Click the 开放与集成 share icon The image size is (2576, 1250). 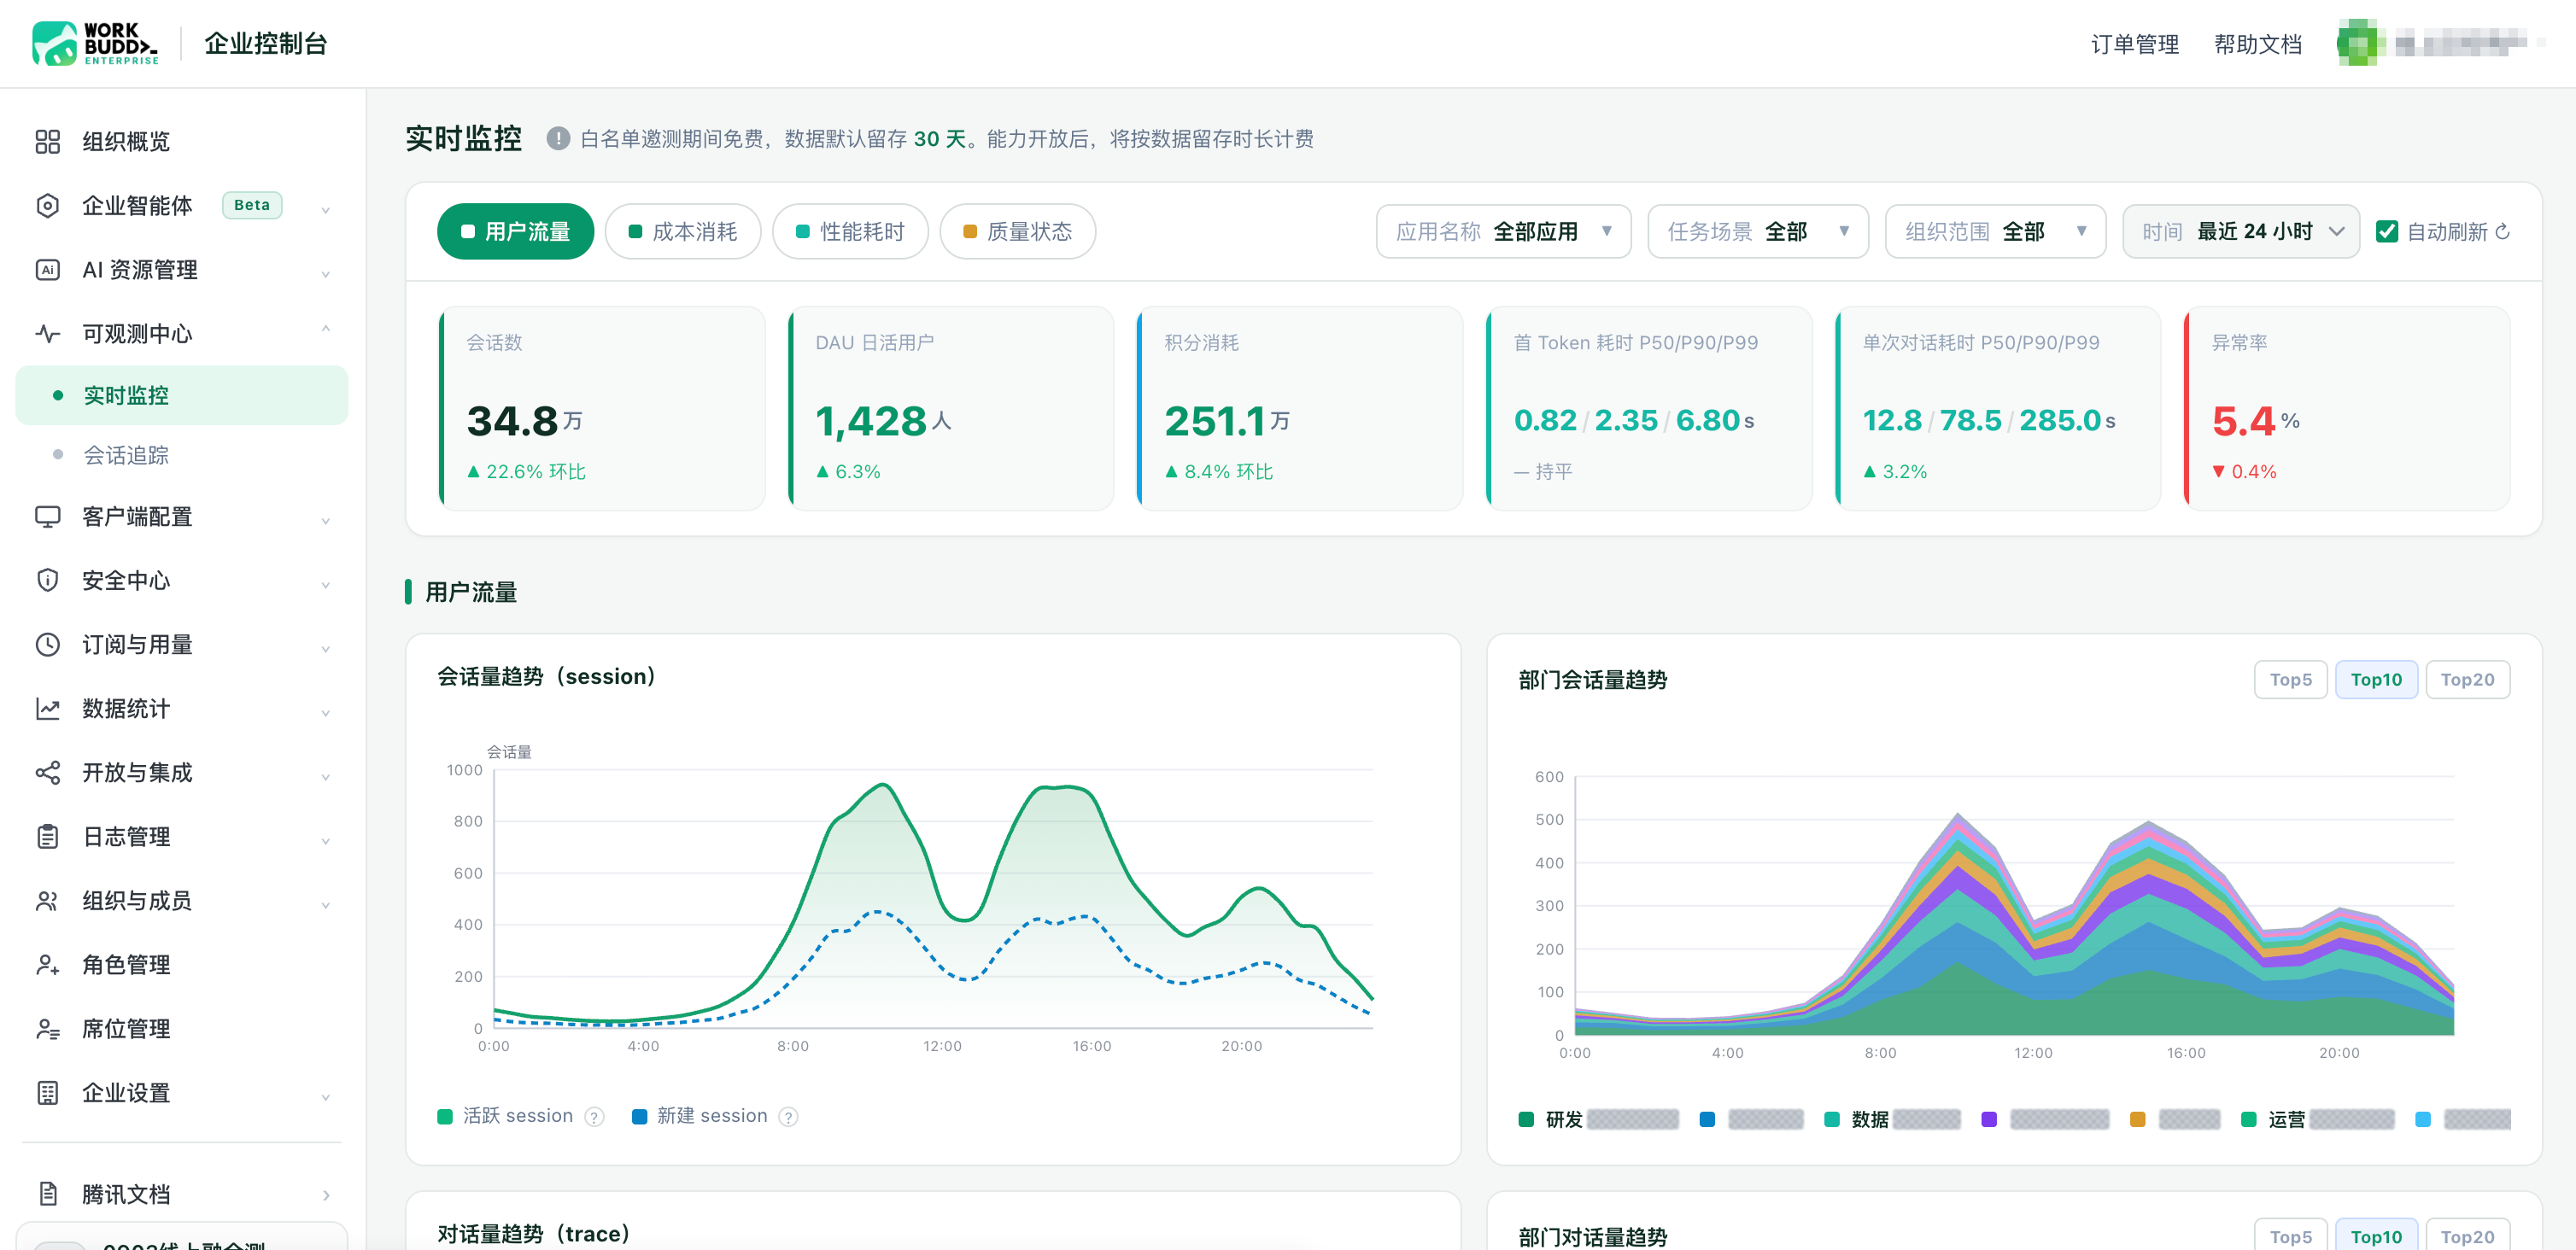pos(47,773)
